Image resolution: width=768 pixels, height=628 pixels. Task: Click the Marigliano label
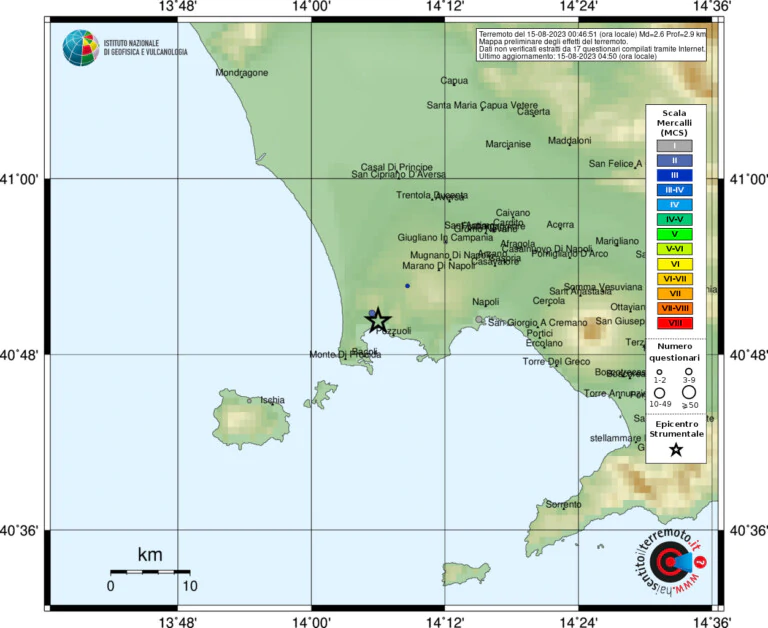(617, 241)
